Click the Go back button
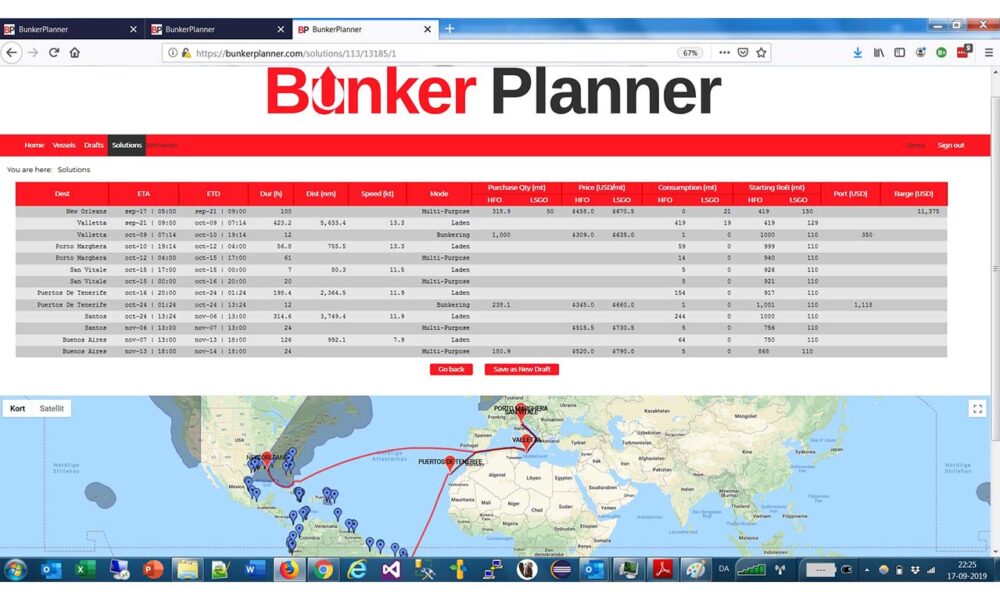The height and width of the screenshot is (600, 1000). tap(450, 369)
